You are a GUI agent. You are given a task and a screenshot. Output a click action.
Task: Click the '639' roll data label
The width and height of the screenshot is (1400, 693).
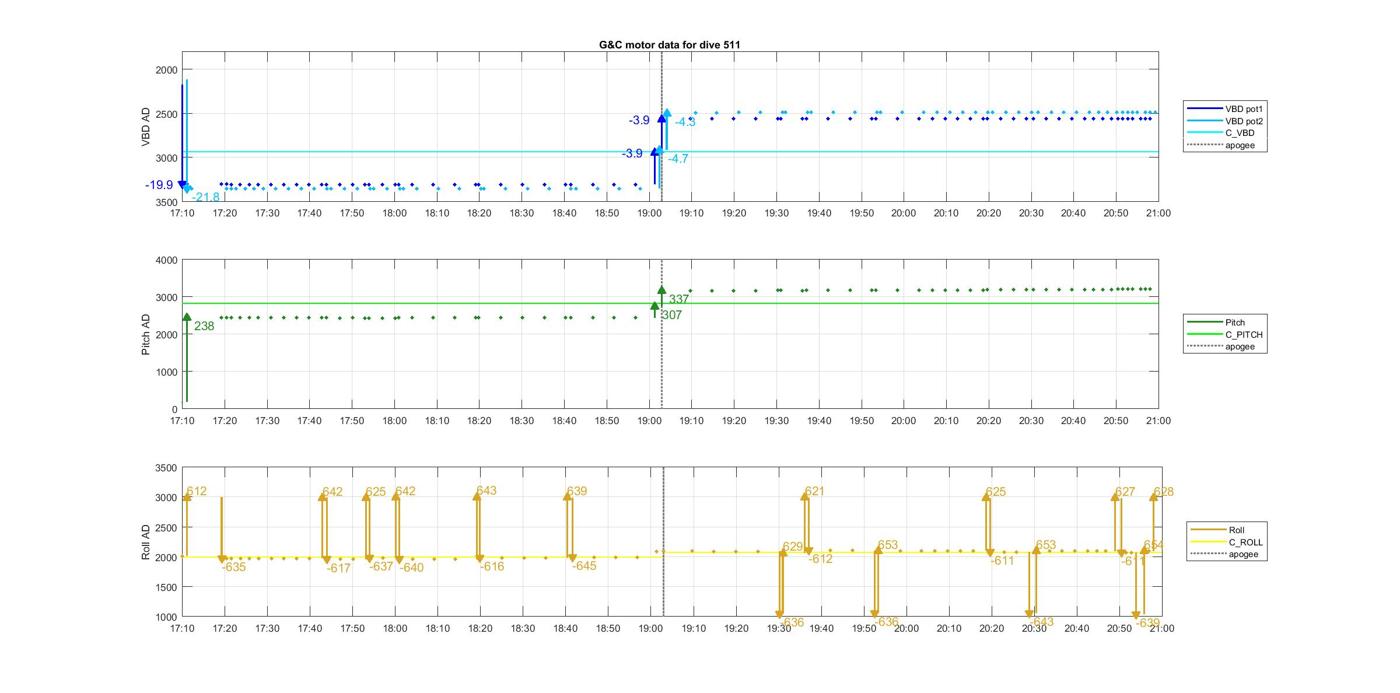tap(577, 491)
